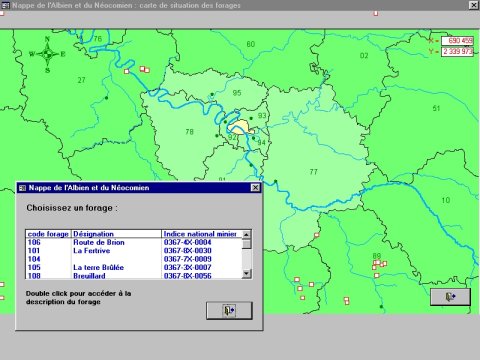The image size is (480, 360).
Task: Click the list scrollbar up arrow
Action: (x=246, y=234)
